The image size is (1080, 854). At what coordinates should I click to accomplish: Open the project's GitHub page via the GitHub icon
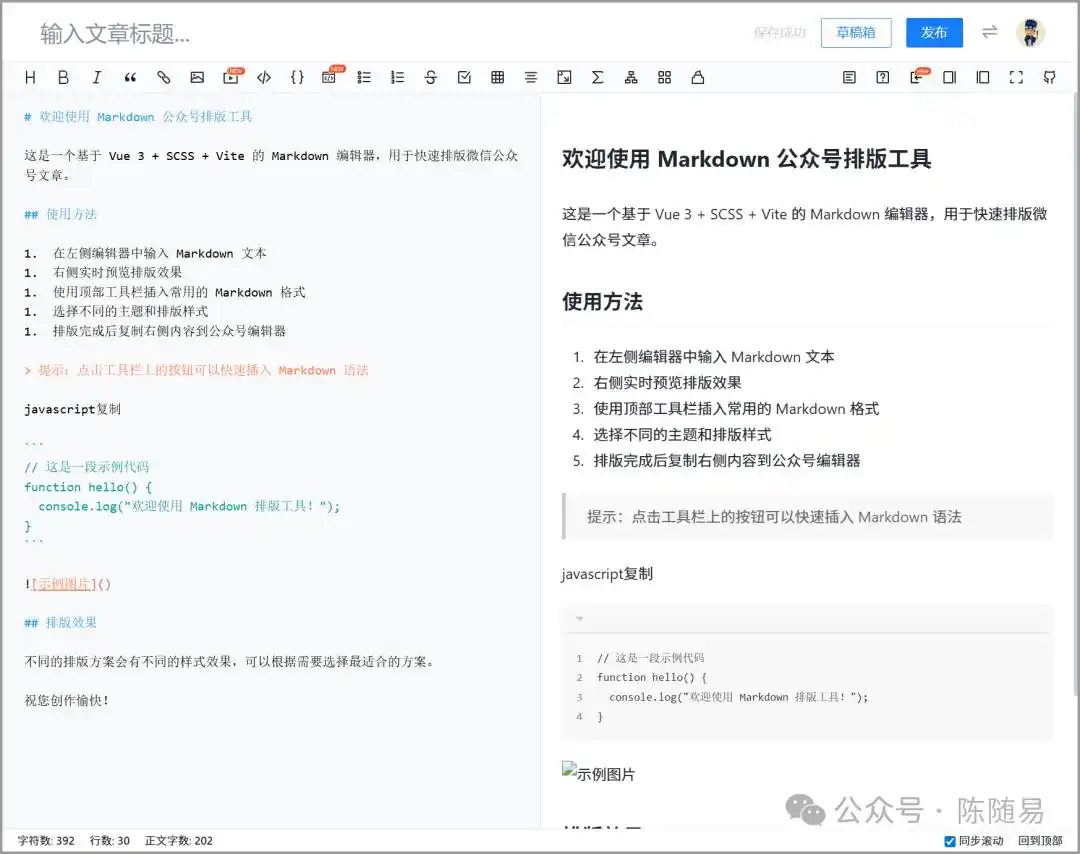(1049, 77)
